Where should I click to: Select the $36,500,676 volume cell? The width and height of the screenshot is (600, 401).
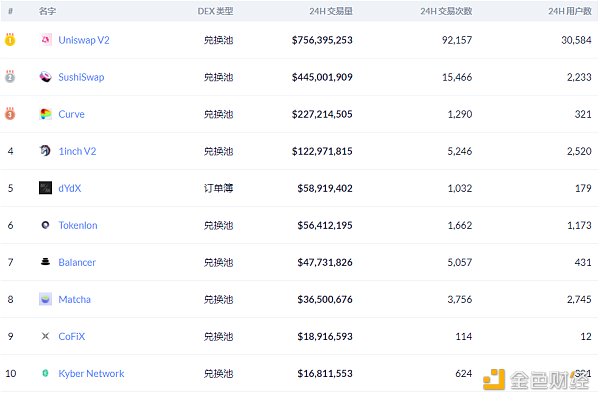[325, 299]
